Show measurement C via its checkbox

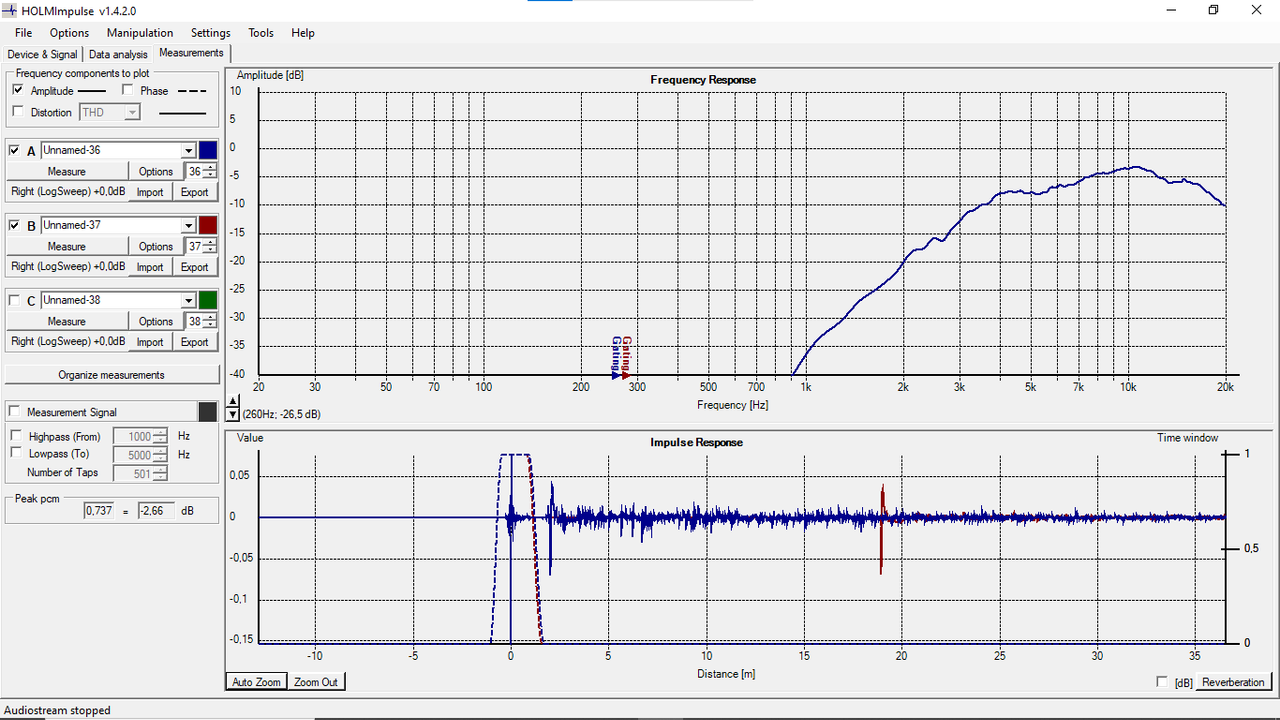click(14, 300)
